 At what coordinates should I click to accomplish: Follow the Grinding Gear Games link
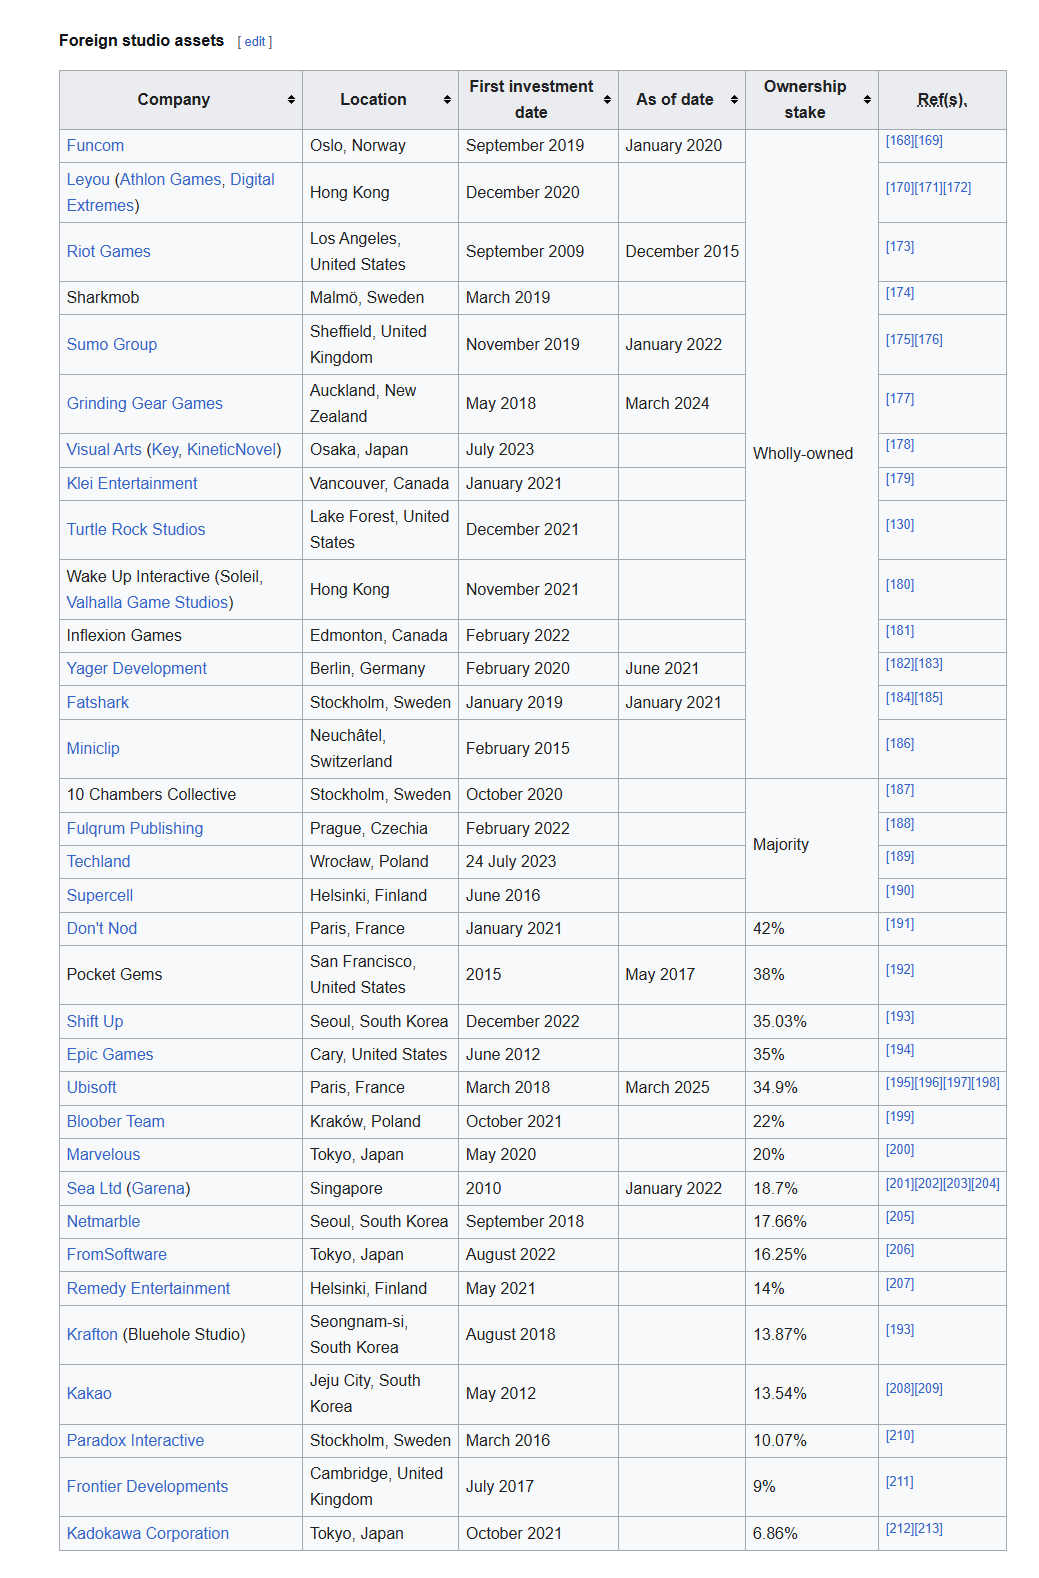tap(144, 404)
